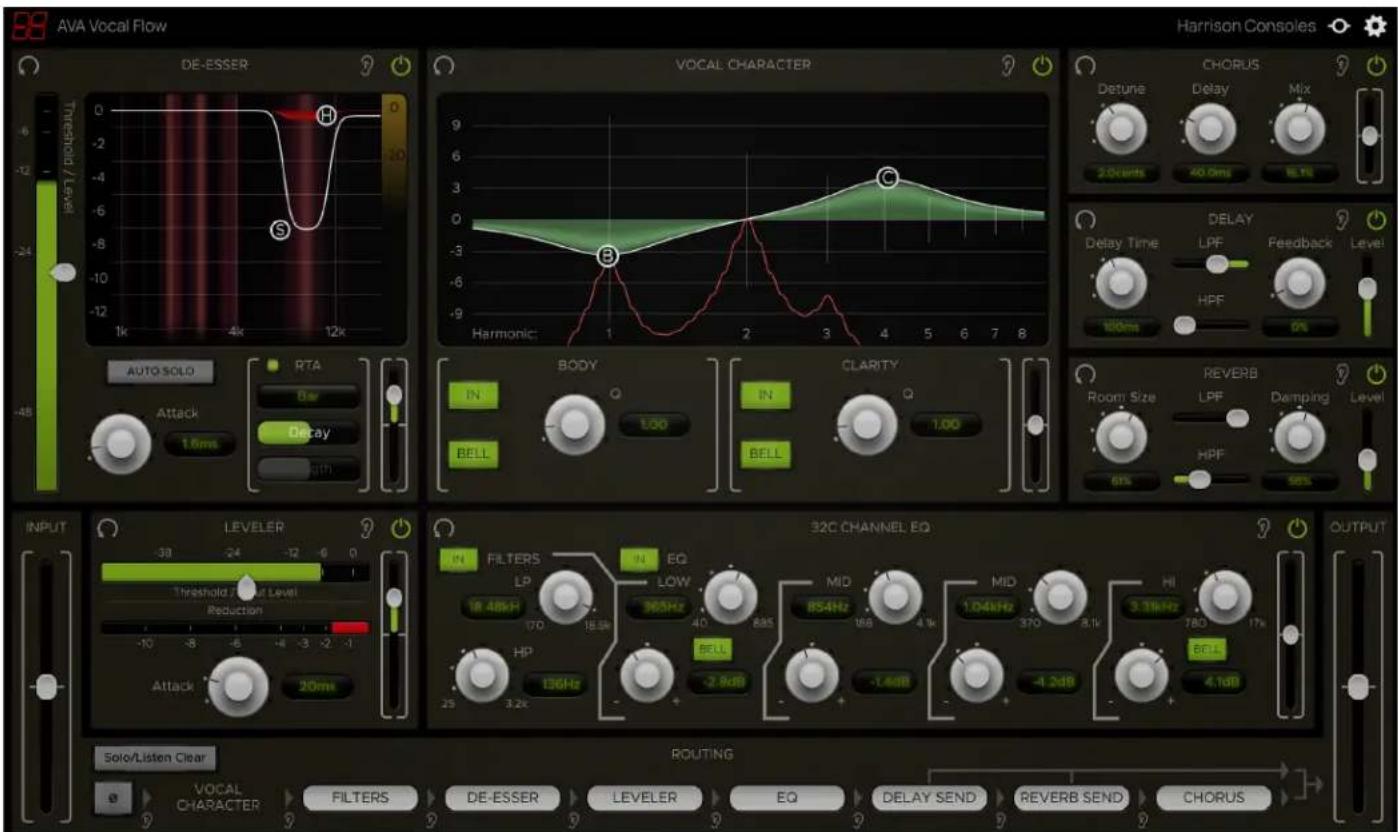The image size is (1398, 832).
Task: Toggle the Body BELL button
Action: pyautogui.click(x=473, y=453)
